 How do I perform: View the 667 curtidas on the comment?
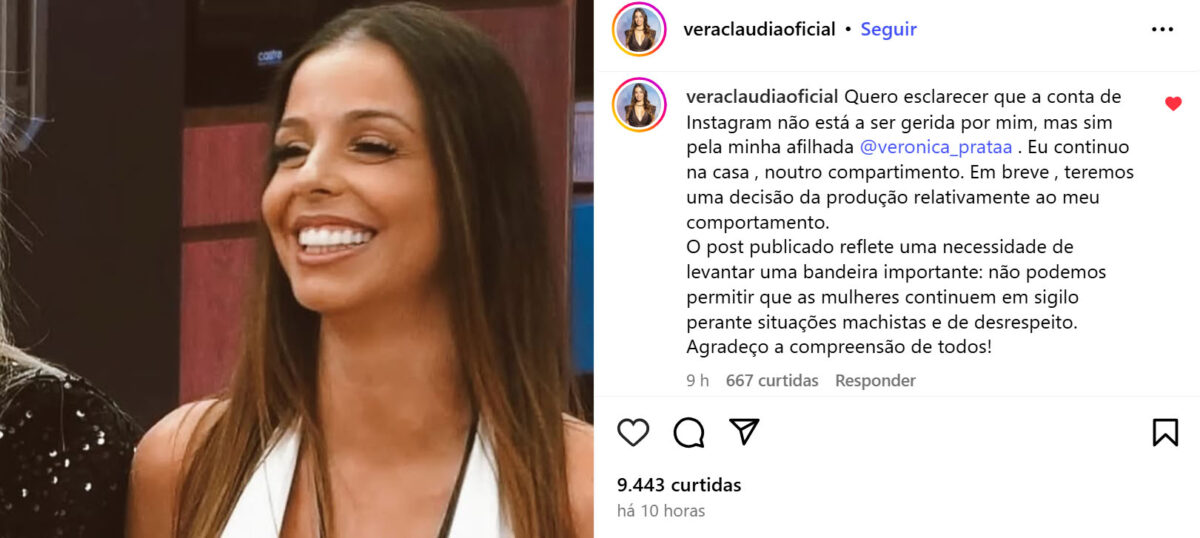point(772,380)
